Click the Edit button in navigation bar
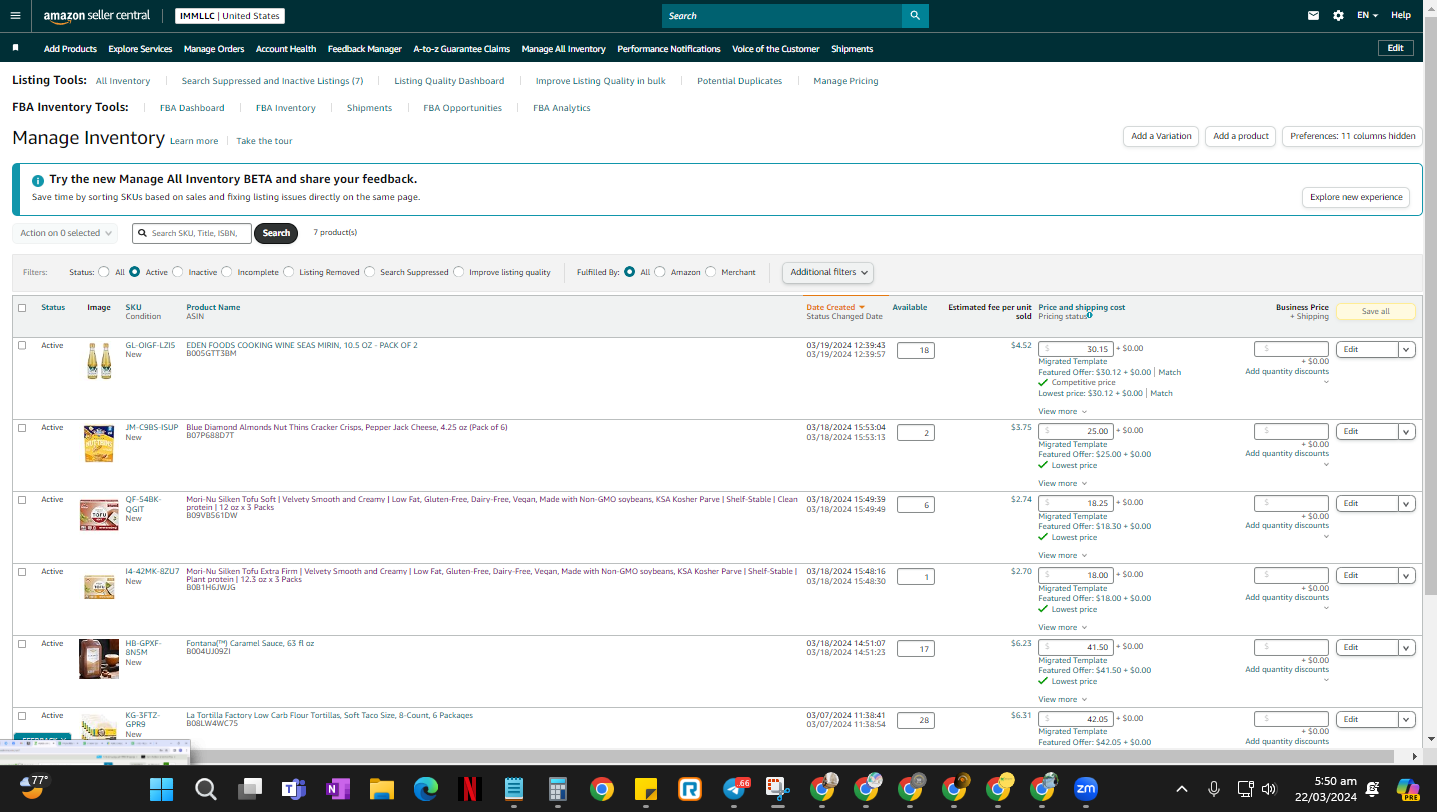 (x=1396, y=48)
